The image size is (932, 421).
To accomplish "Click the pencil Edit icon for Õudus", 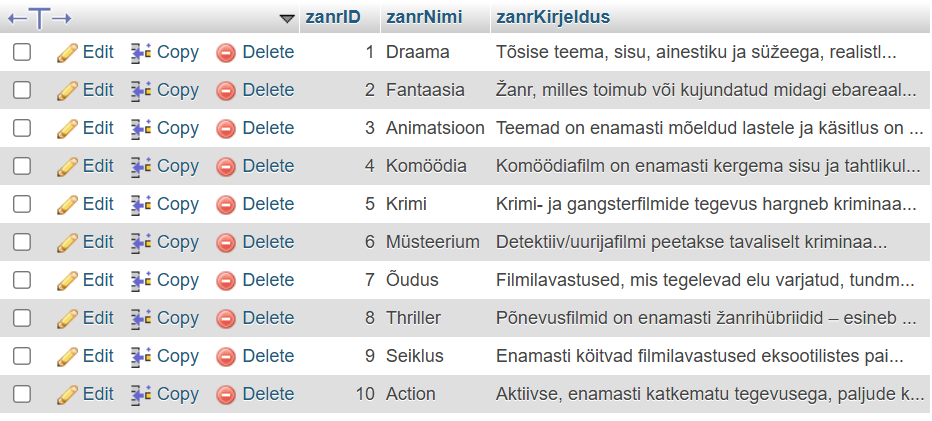I will [67, 280].
